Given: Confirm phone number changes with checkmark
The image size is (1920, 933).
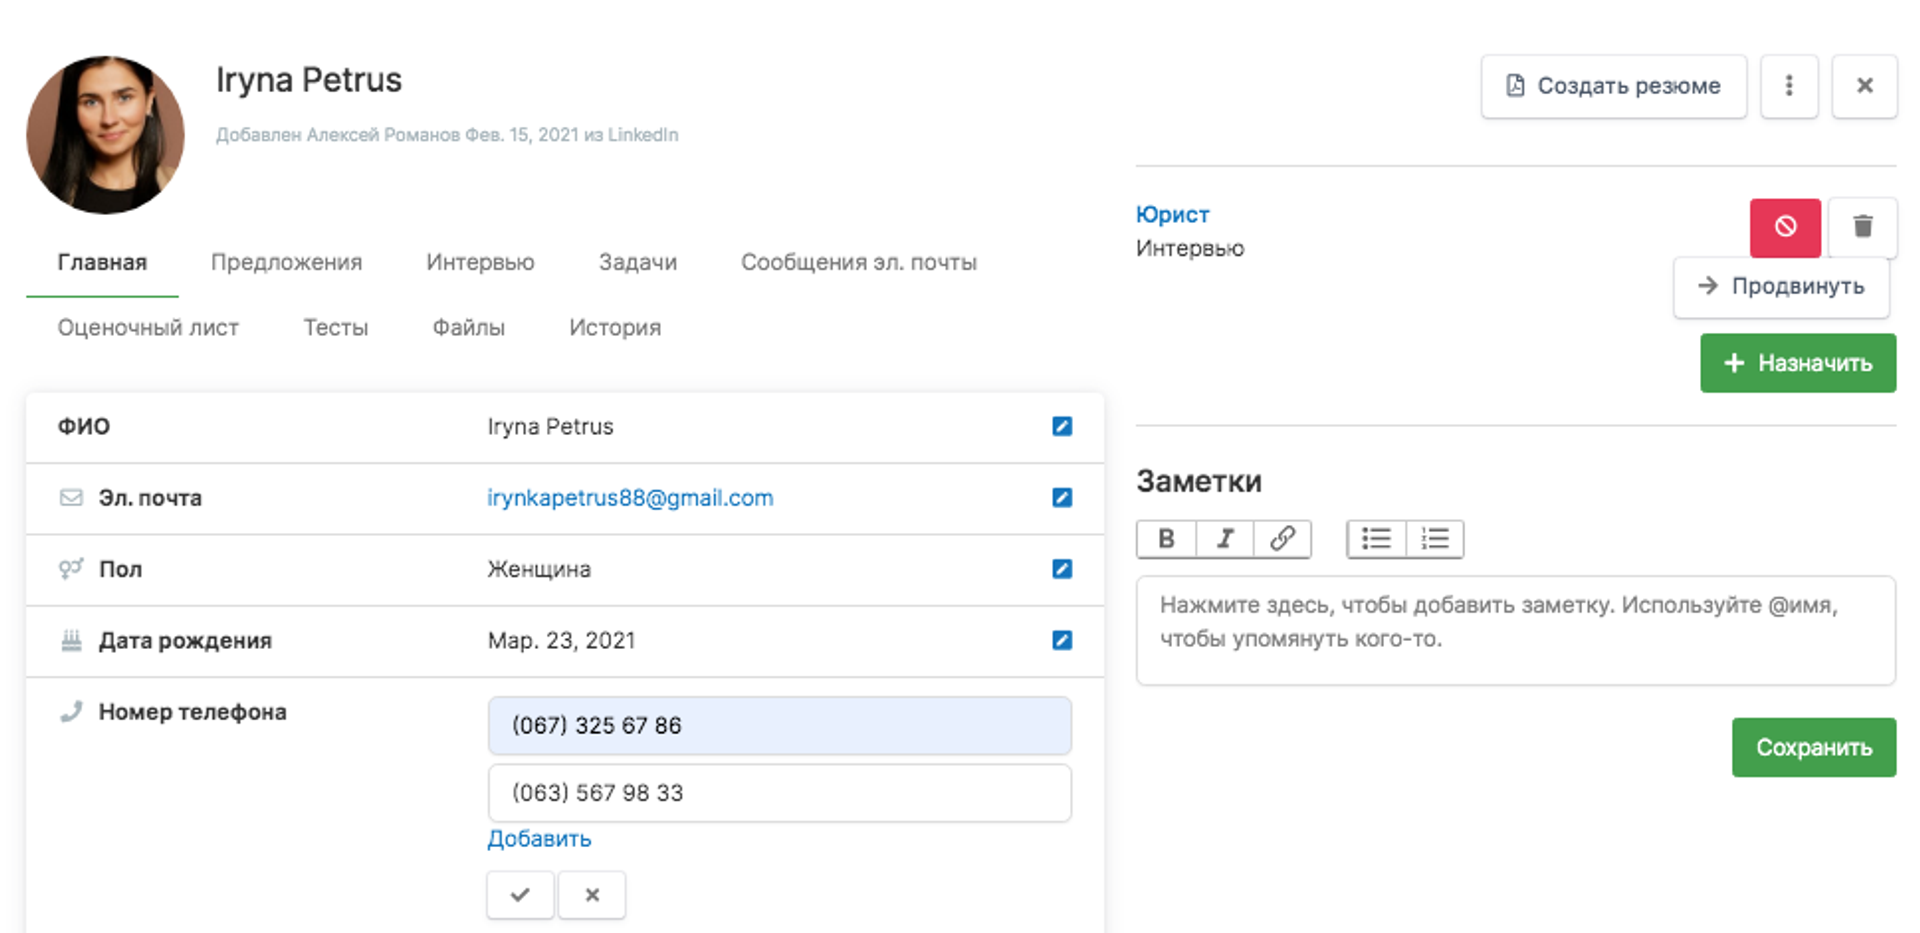Looking at the screenshot, I should 520,895.
